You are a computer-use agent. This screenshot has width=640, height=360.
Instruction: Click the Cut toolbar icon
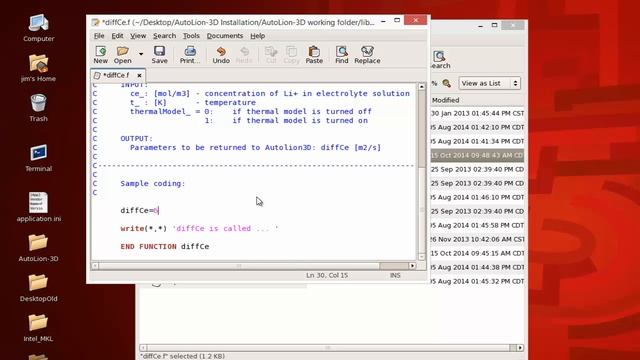point(271,55)
